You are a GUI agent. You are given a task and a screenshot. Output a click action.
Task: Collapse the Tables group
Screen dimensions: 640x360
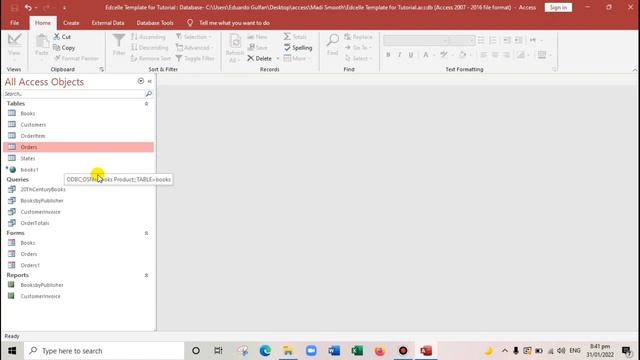pos(146,104)
